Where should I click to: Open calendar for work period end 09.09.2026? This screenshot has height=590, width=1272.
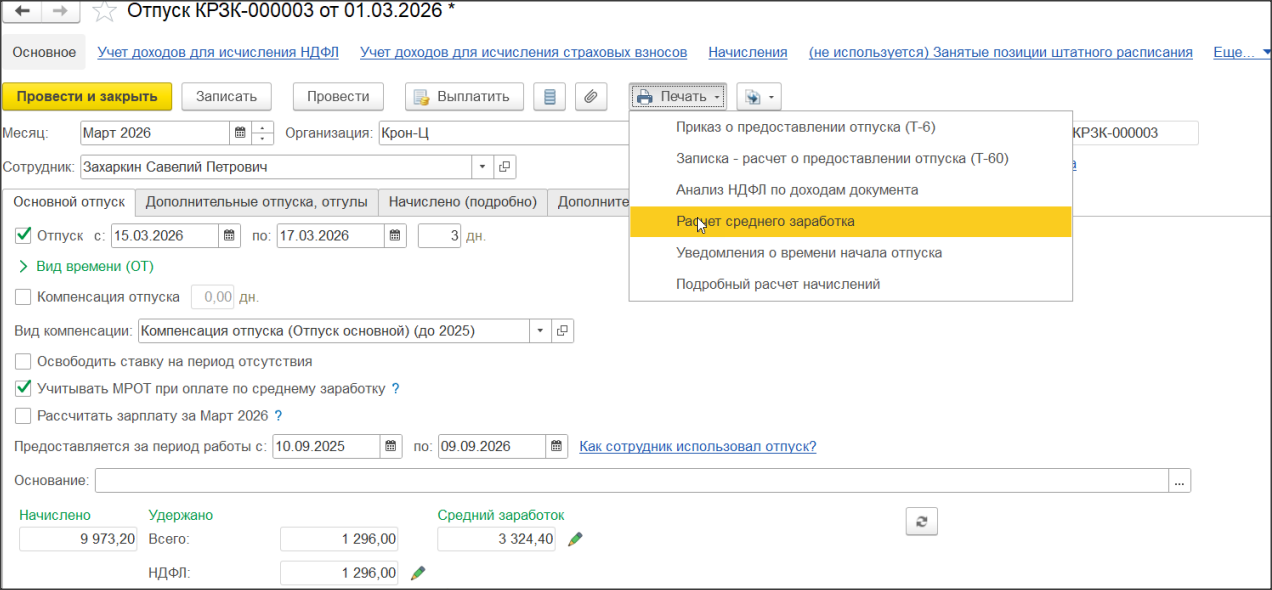(558, 446)
